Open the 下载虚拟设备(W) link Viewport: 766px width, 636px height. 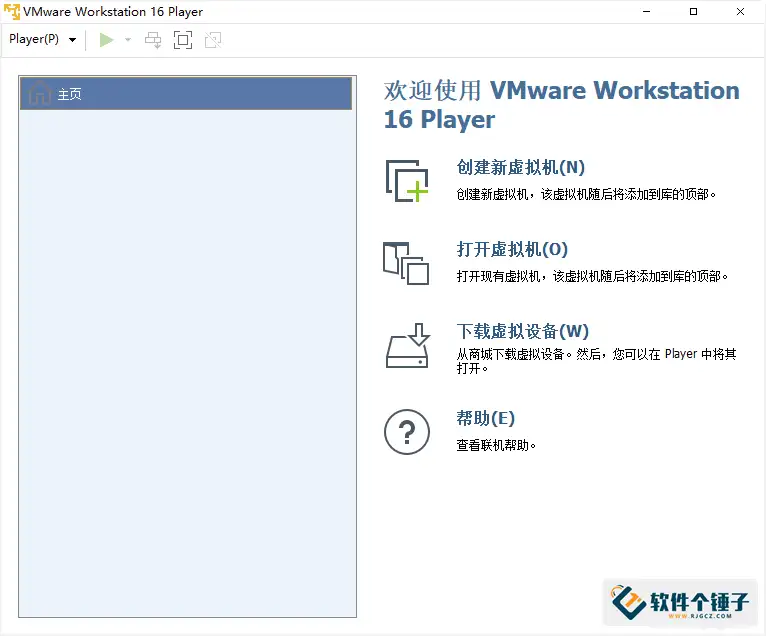pos(523,331)
